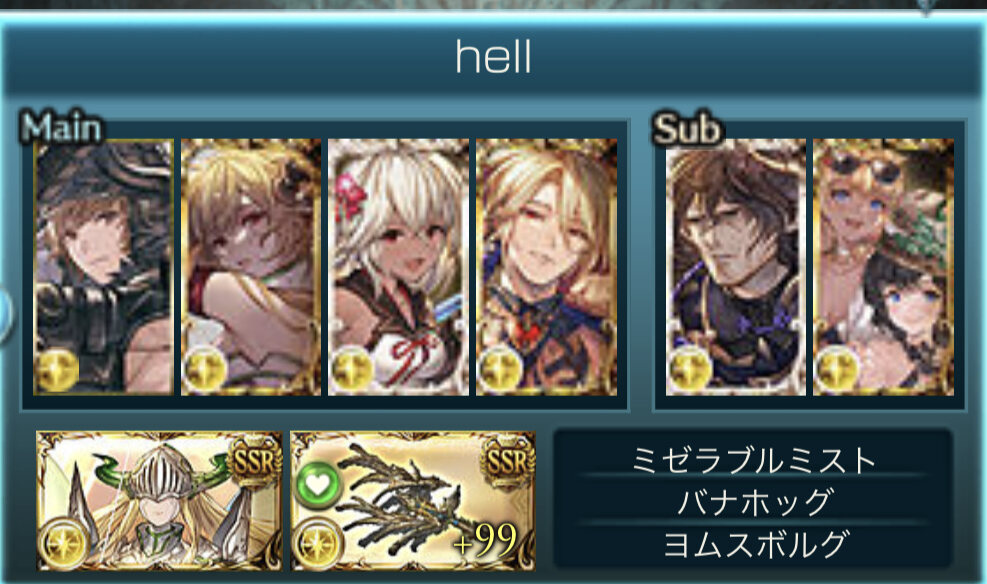987x584 pixels.
Task: Open the SSR branch weapon with +99
Action: coord(413,501)
